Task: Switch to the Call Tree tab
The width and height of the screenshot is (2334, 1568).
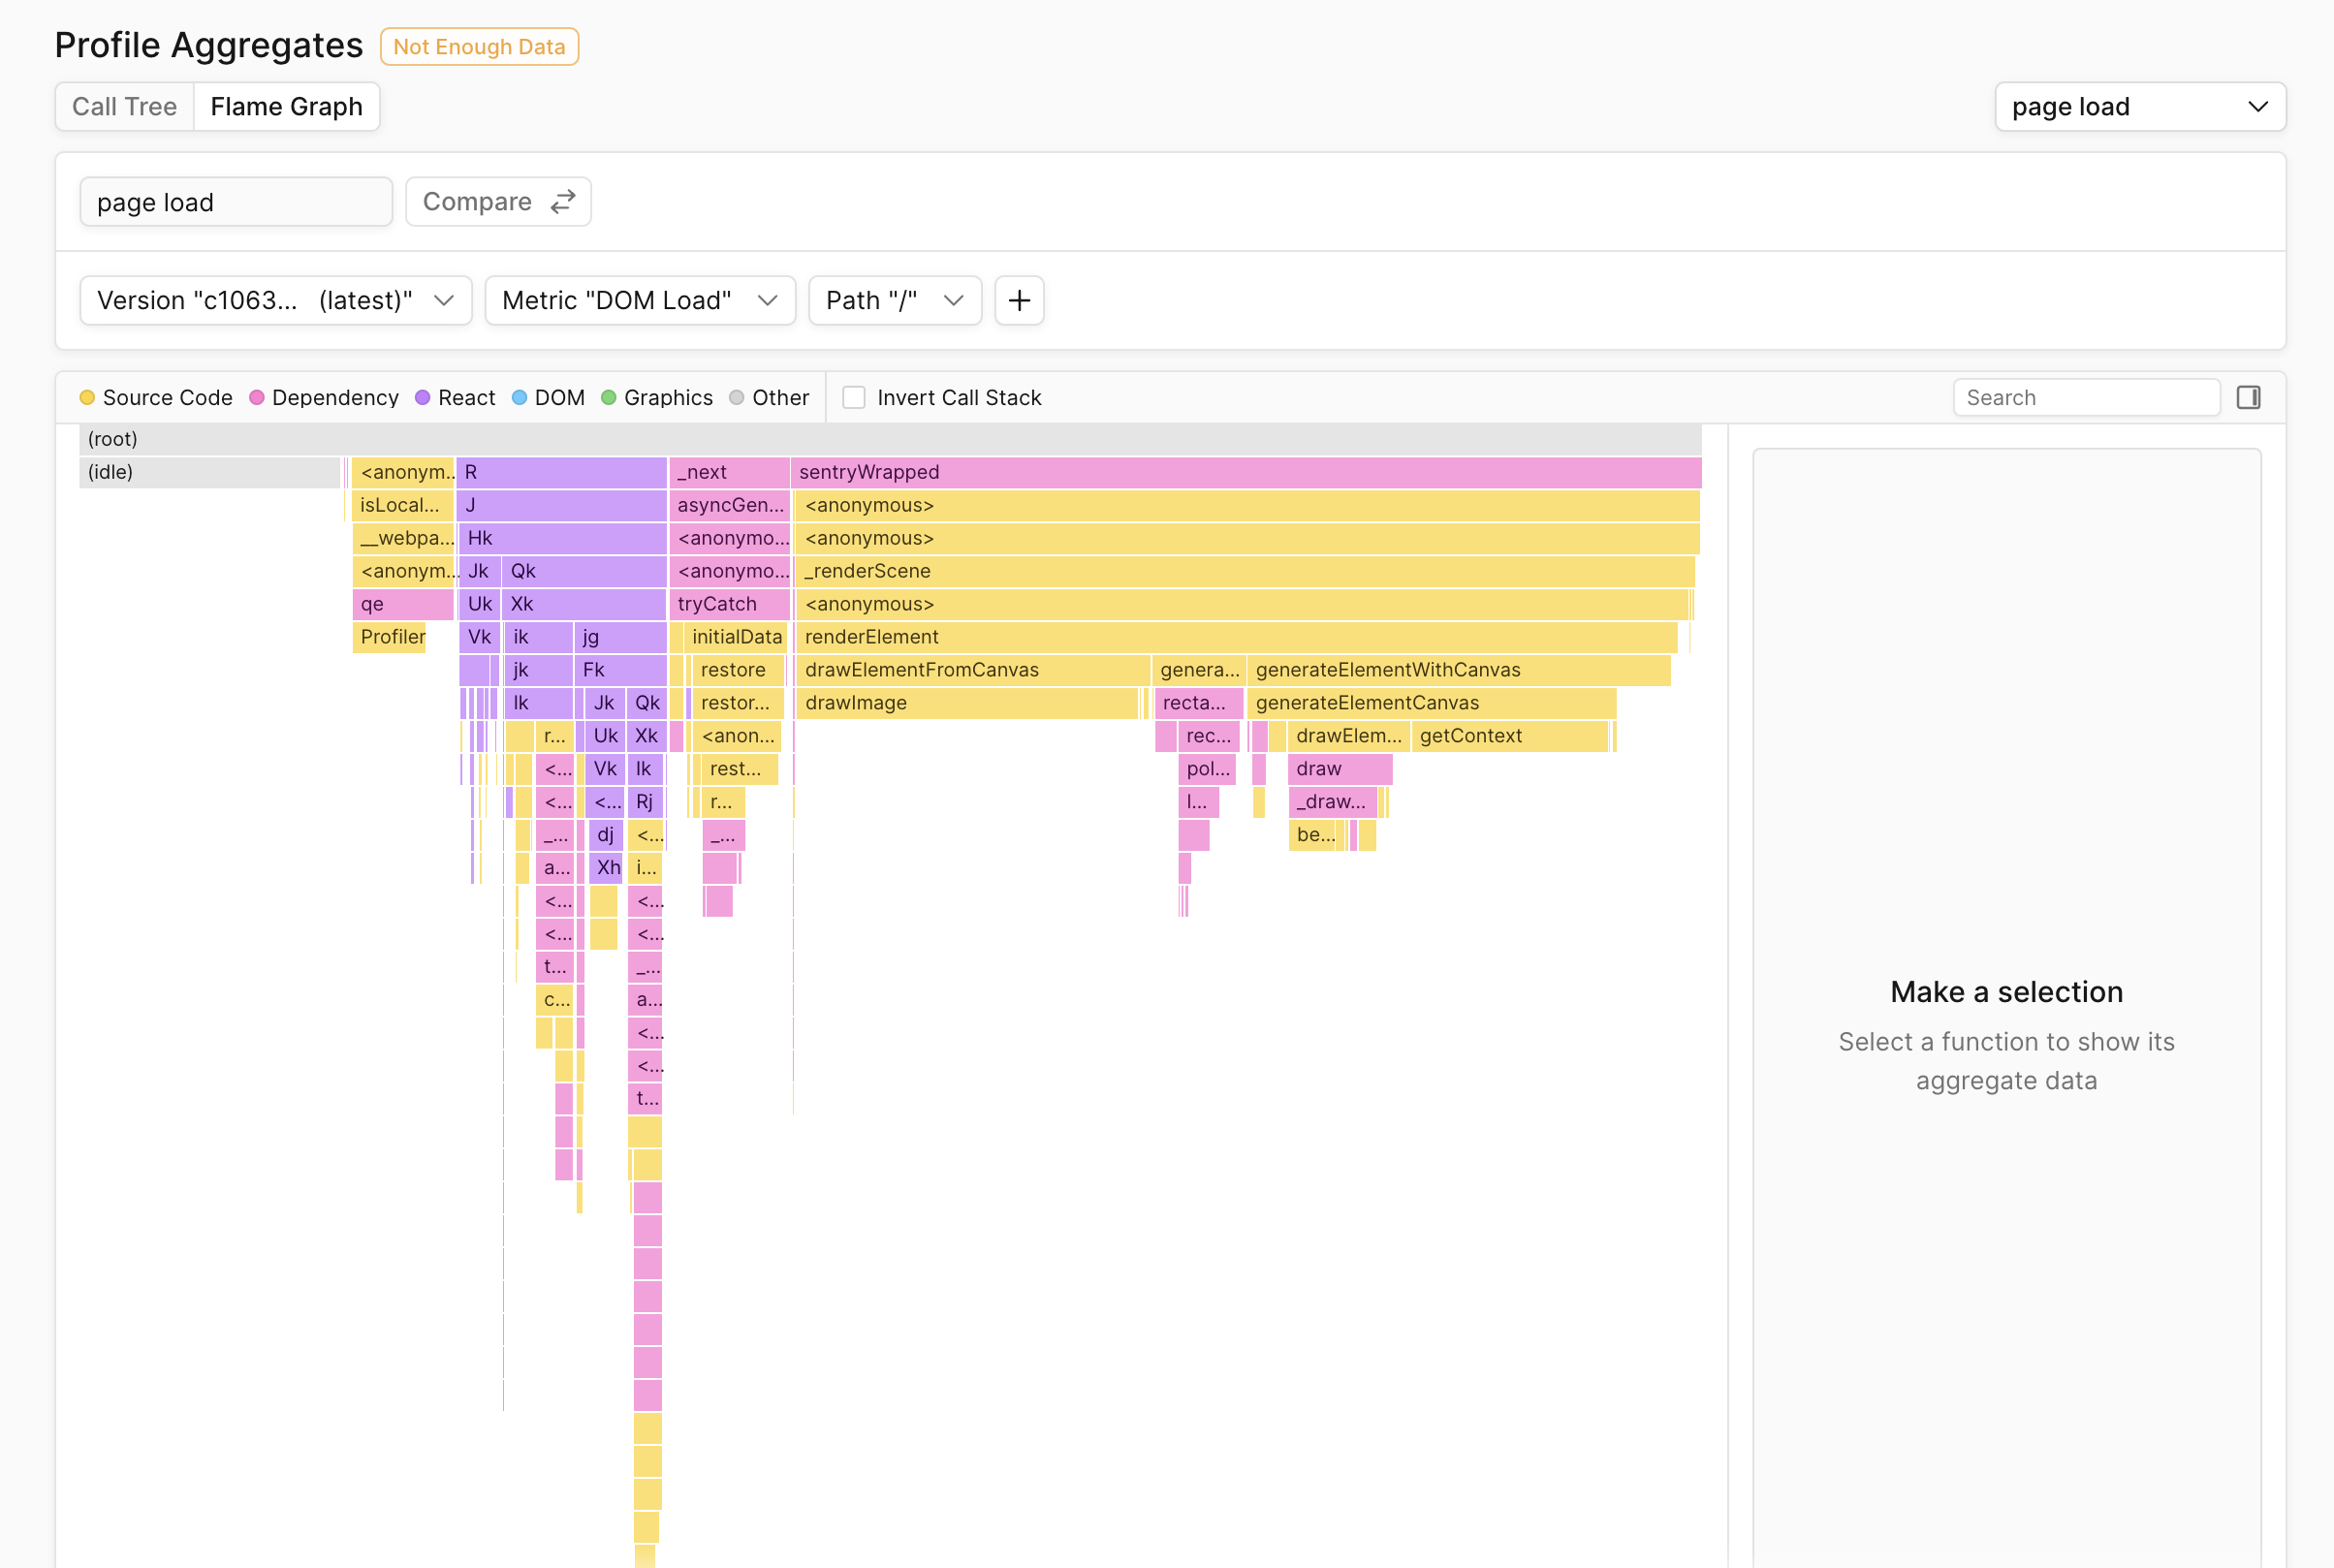Action: pyautogui.click(x=124, y=106)
